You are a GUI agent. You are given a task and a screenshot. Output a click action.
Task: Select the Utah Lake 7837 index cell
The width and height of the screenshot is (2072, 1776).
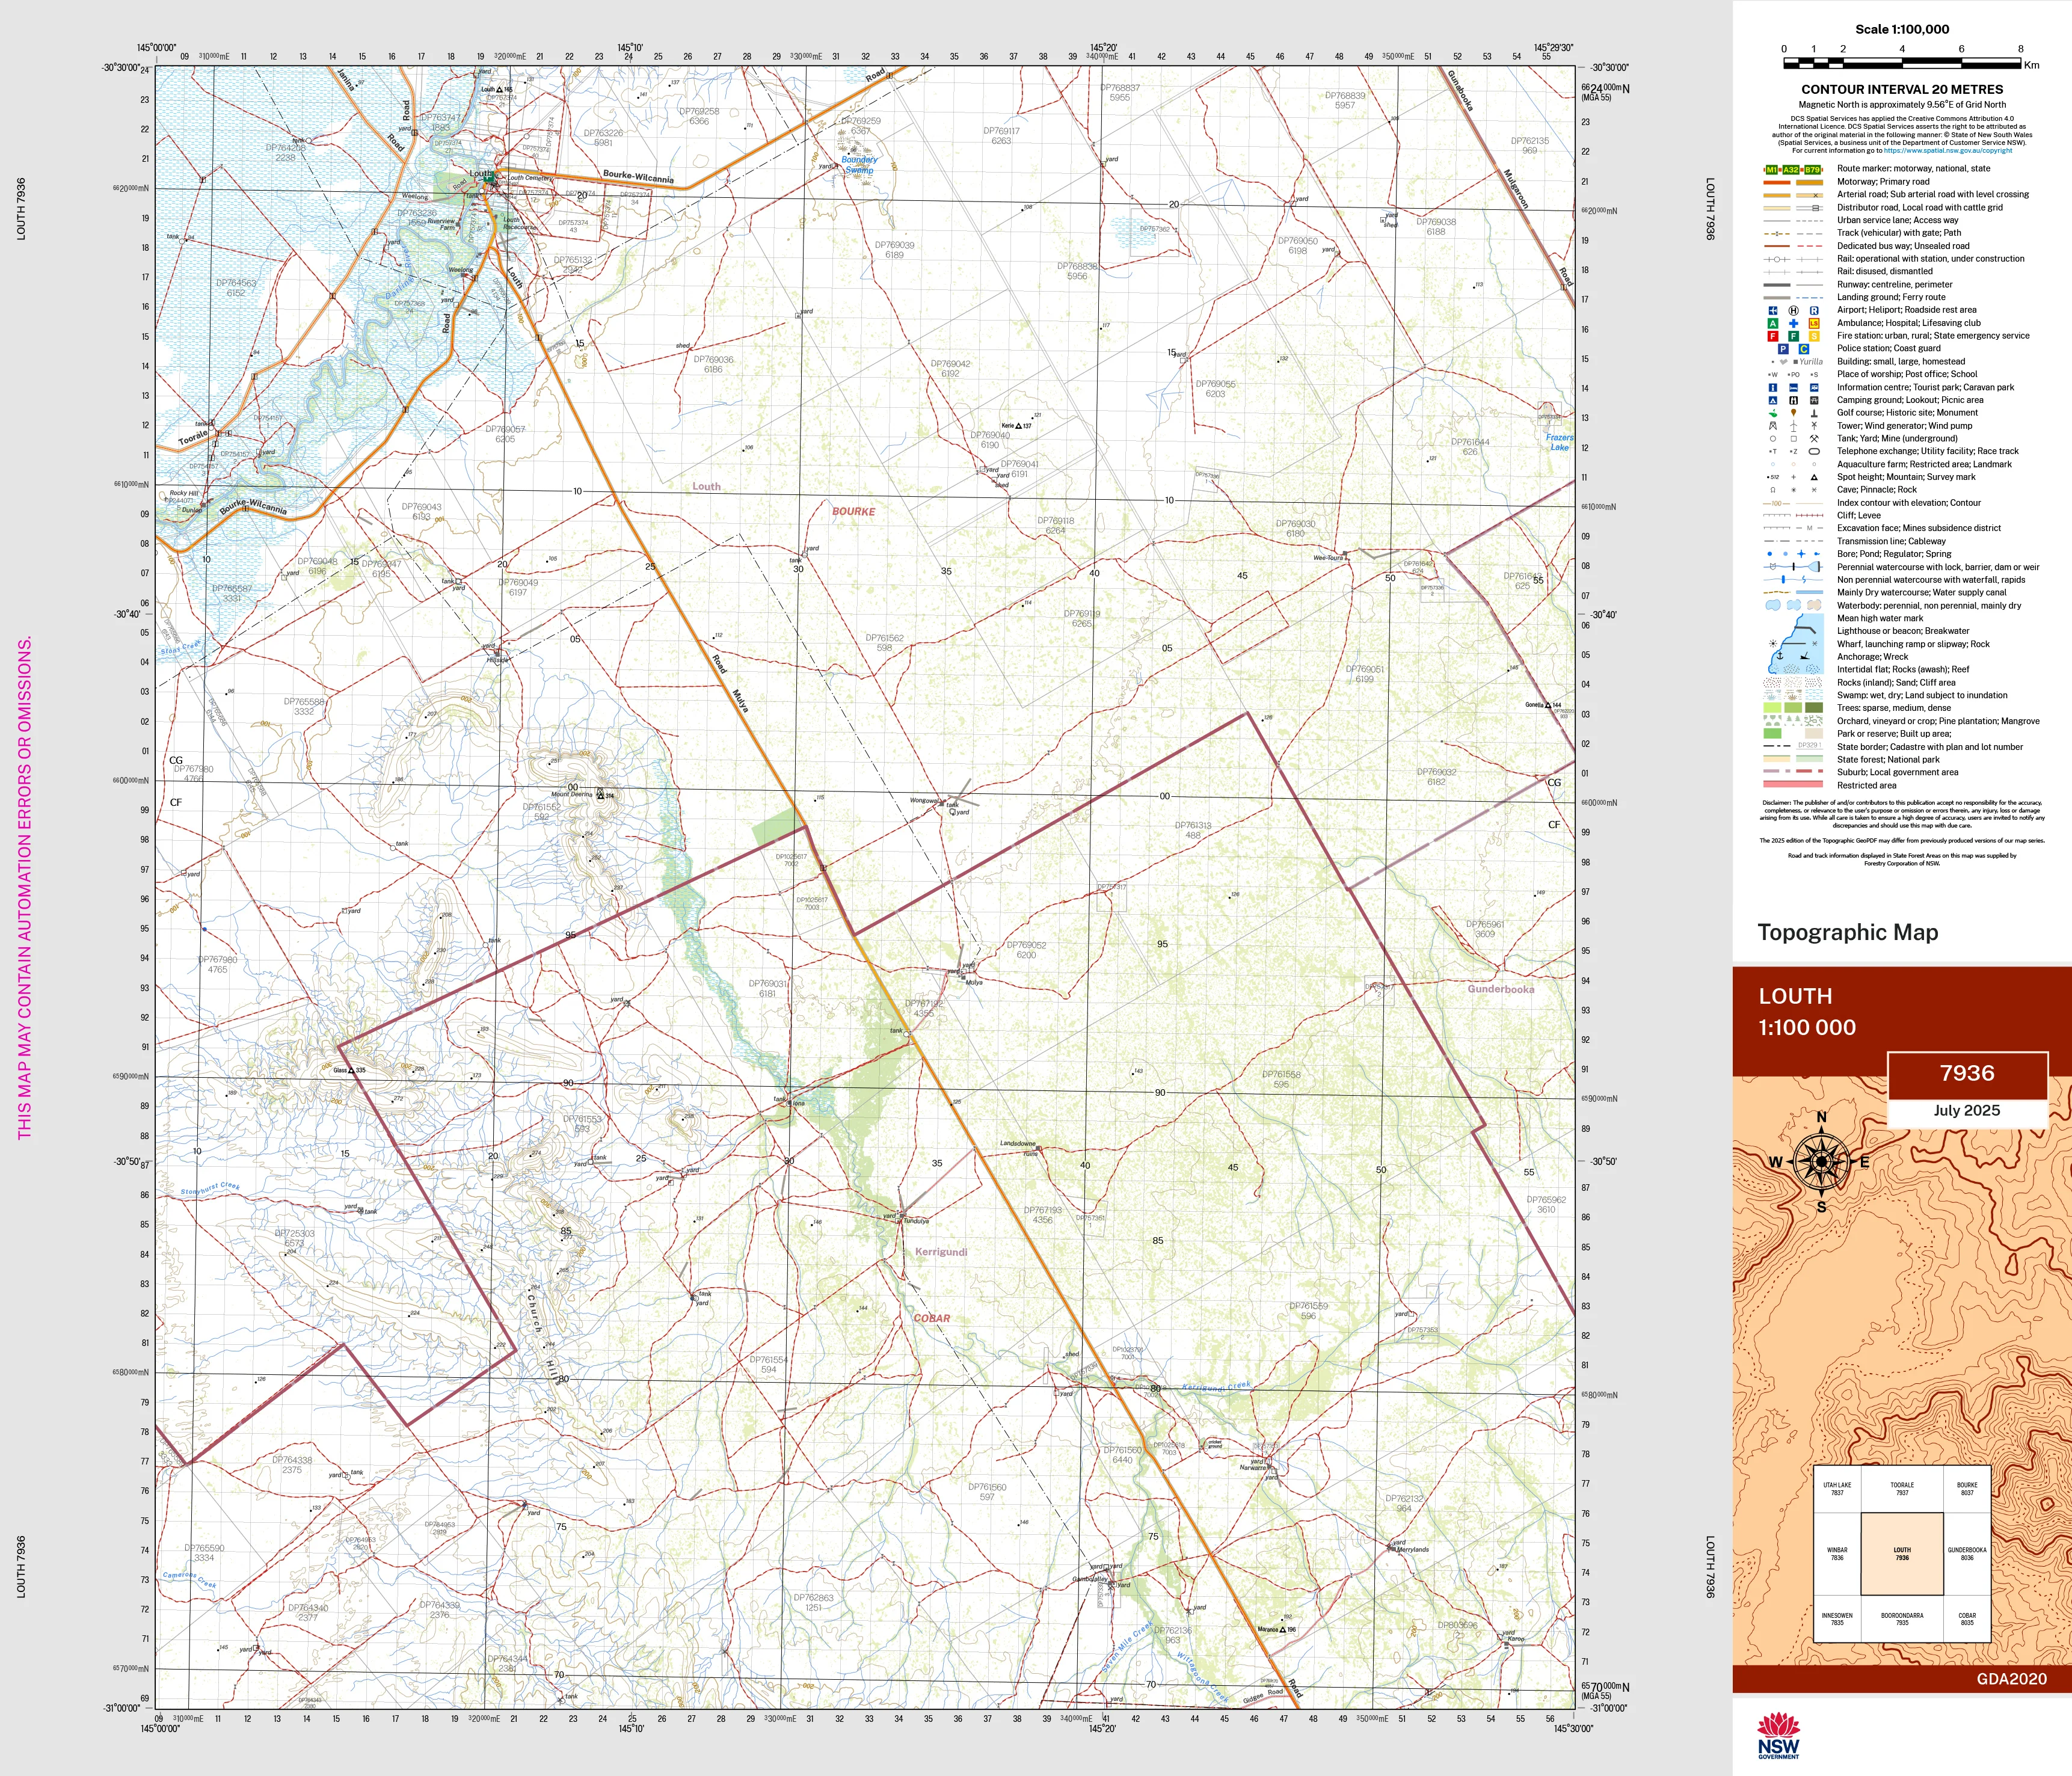(x=1837, y=1489)
